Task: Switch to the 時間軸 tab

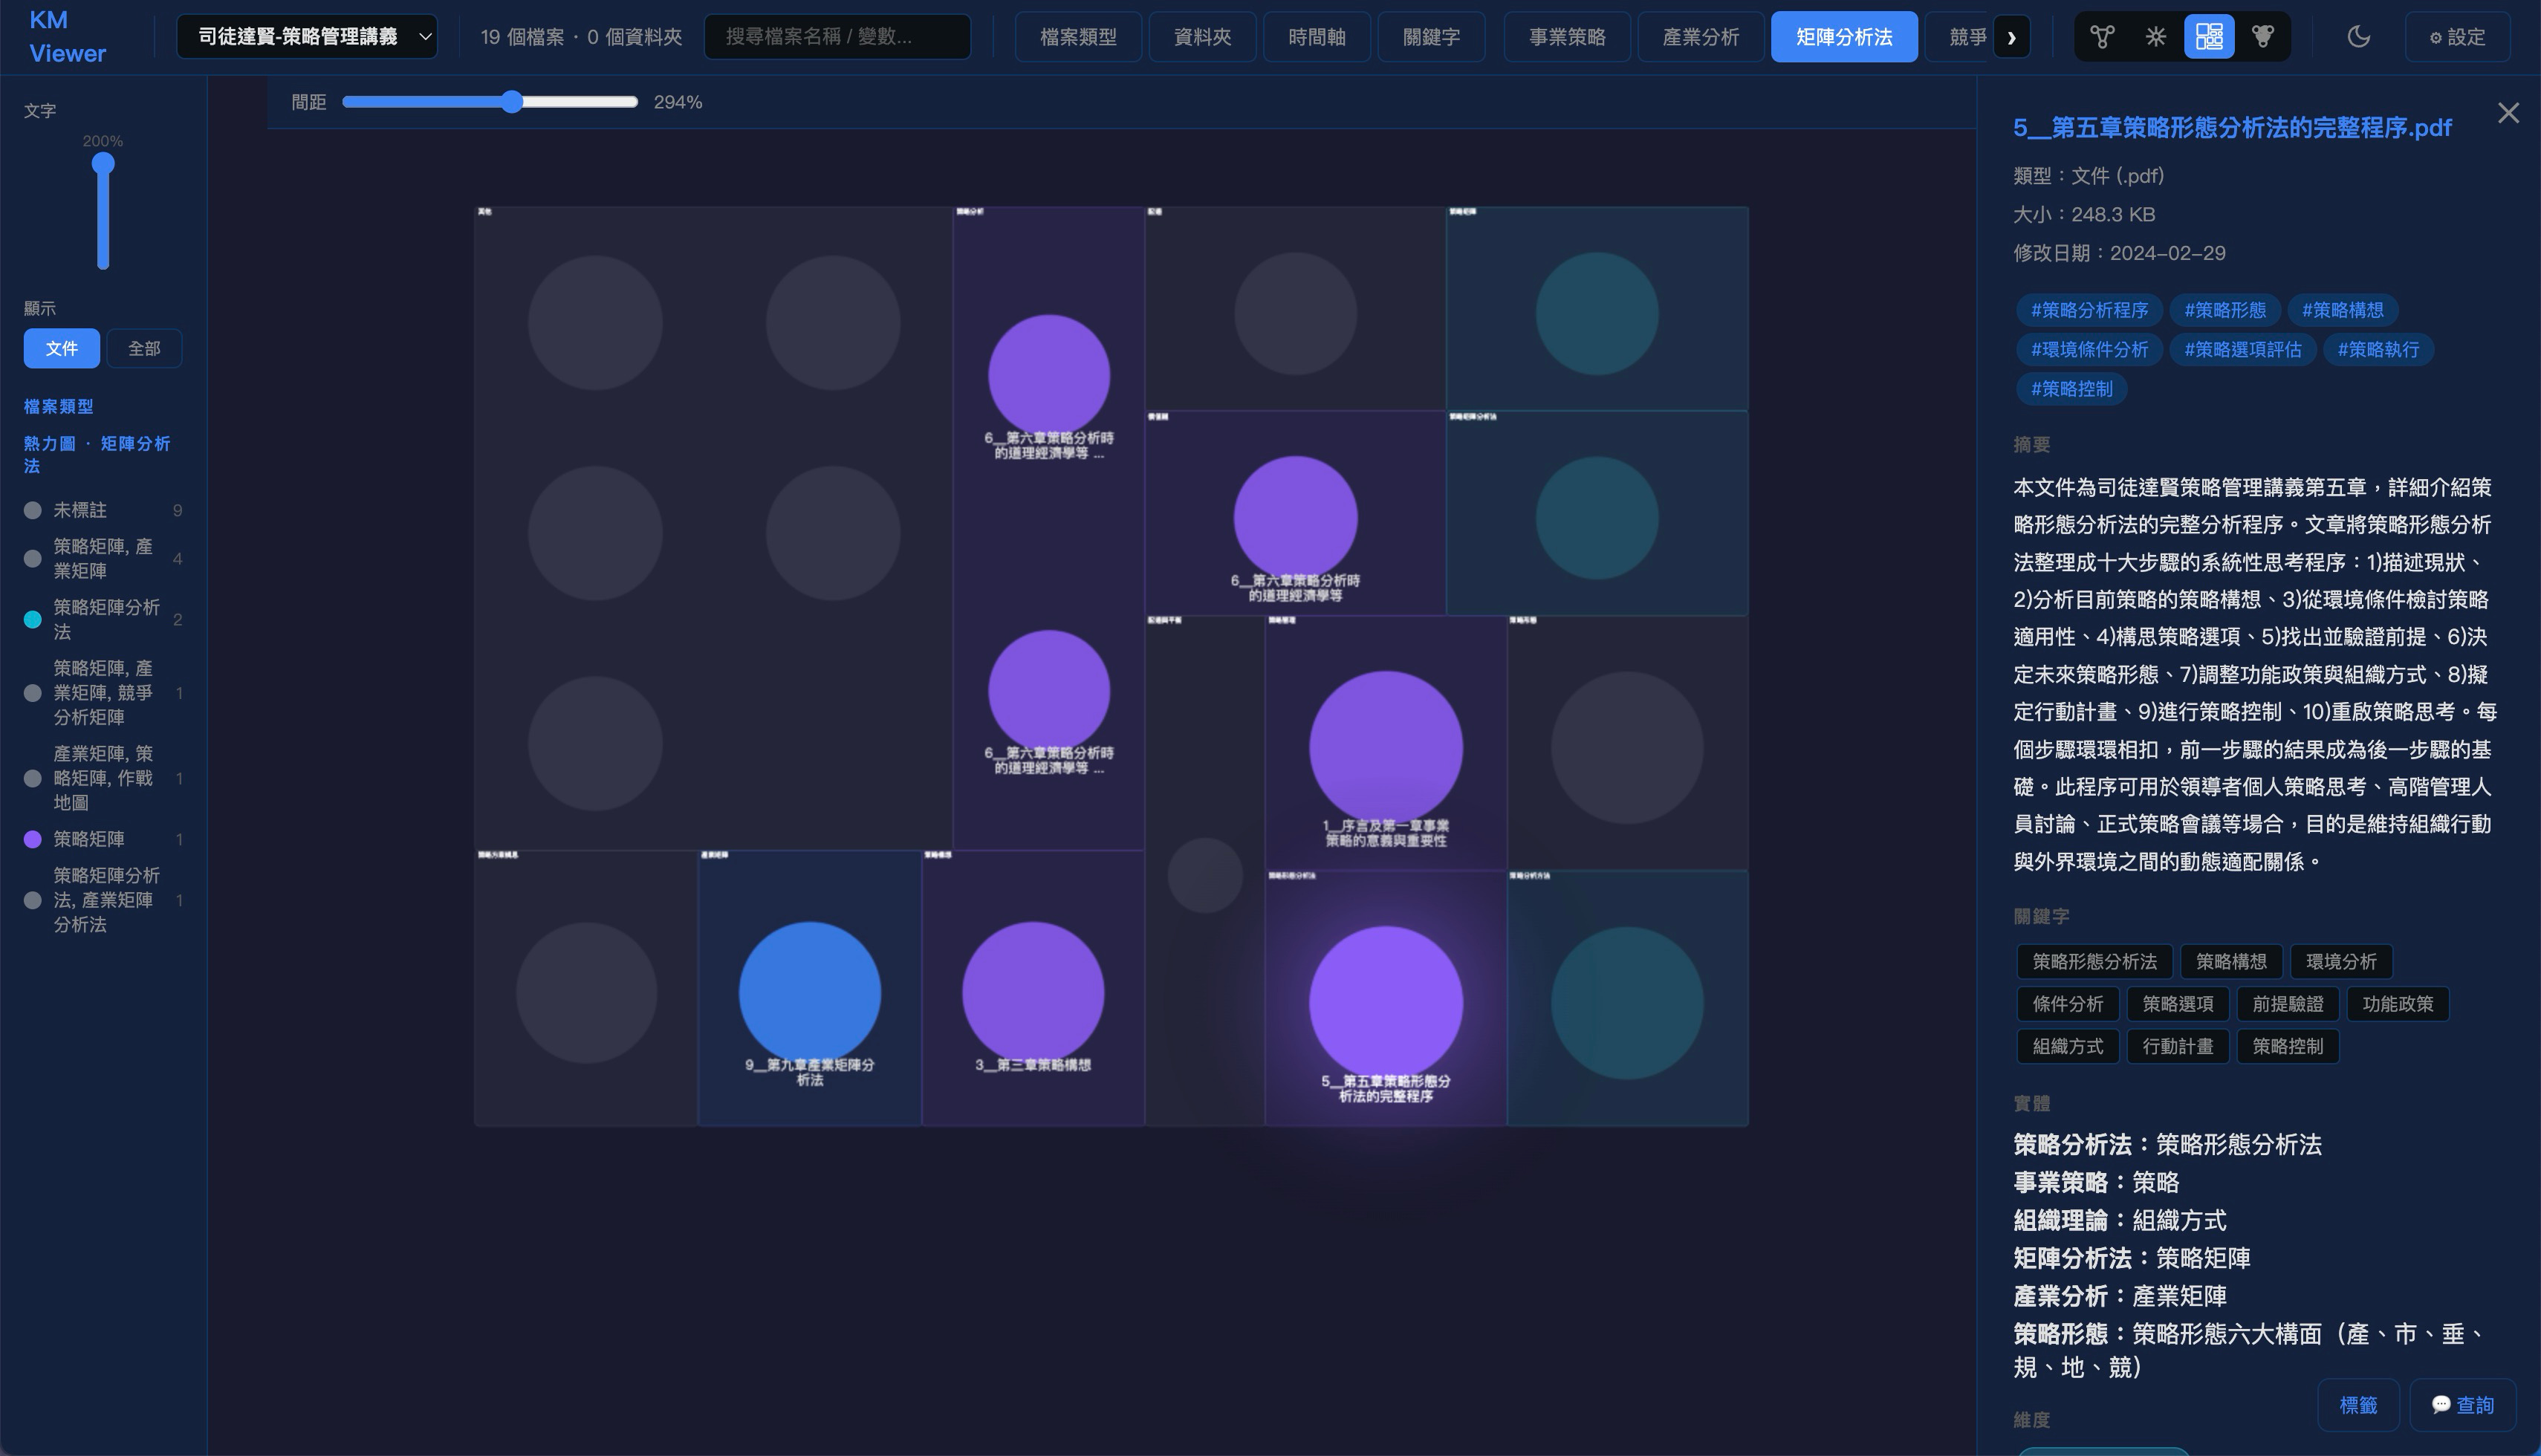Action: tap(1316, 37)
